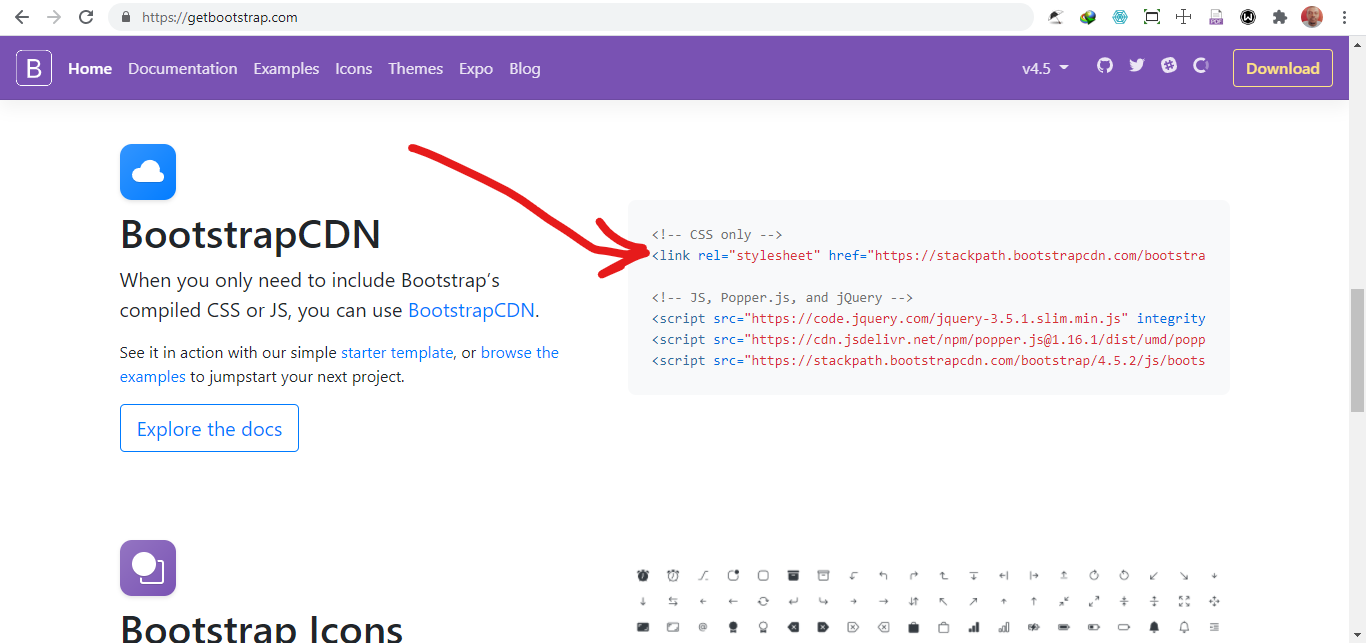Open the Themes nav item
The width and height of the screenshot is (1366, 643).
pos(416,68)
